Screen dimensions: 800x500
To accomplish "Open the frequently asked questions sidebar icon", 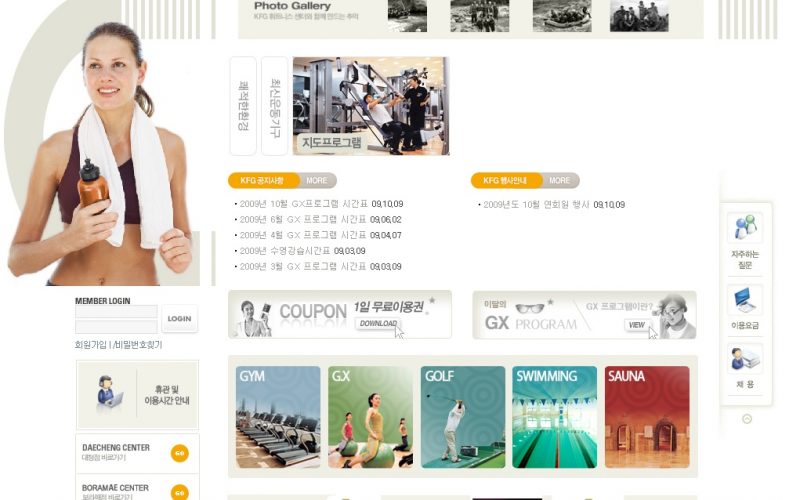I will [745, 228].
